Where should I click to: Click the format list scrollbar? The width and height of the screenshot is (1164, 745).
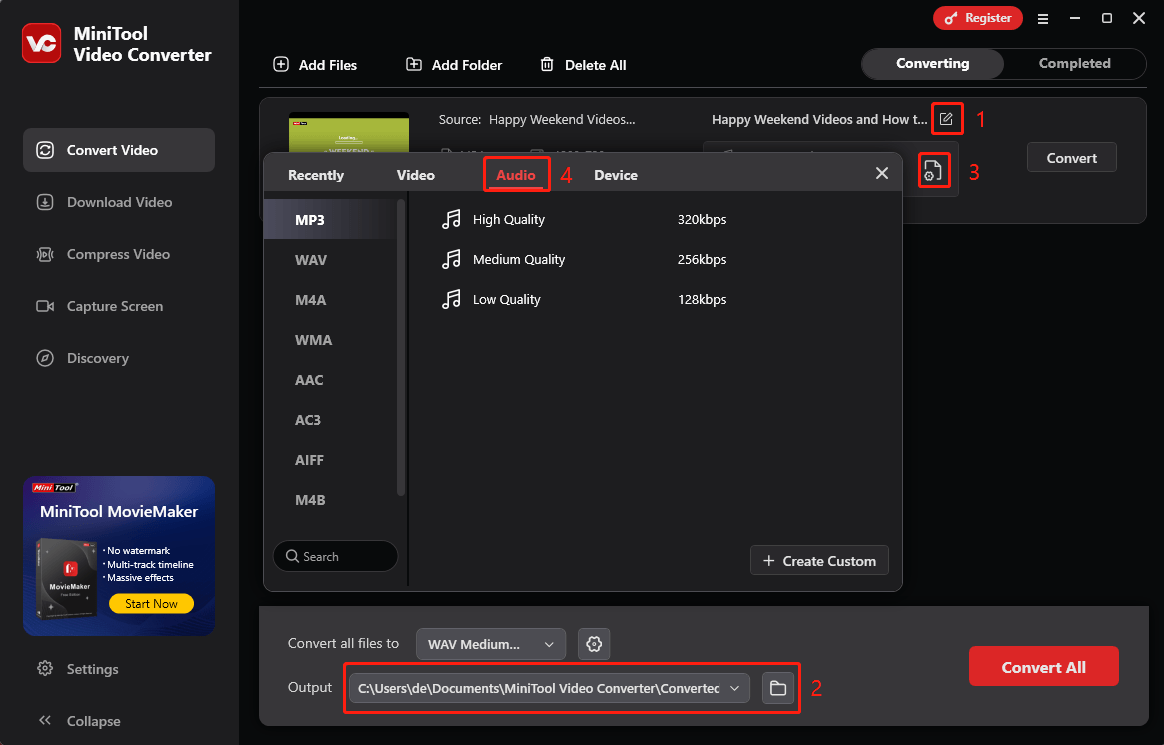[402, 347]
